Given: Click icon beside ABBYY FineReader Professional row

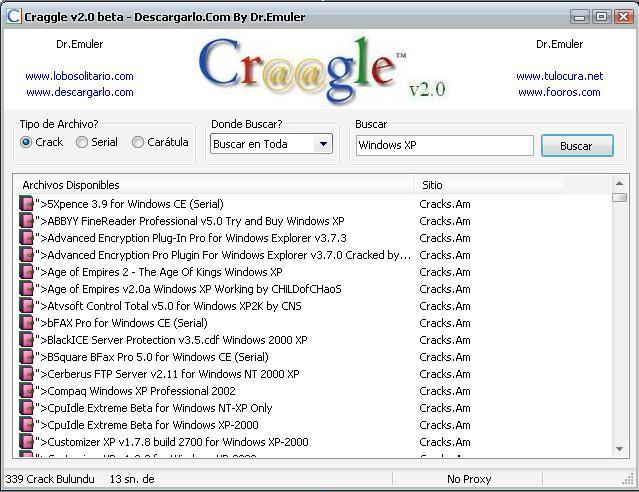Looking at the screenshot, I should point(26,221).
